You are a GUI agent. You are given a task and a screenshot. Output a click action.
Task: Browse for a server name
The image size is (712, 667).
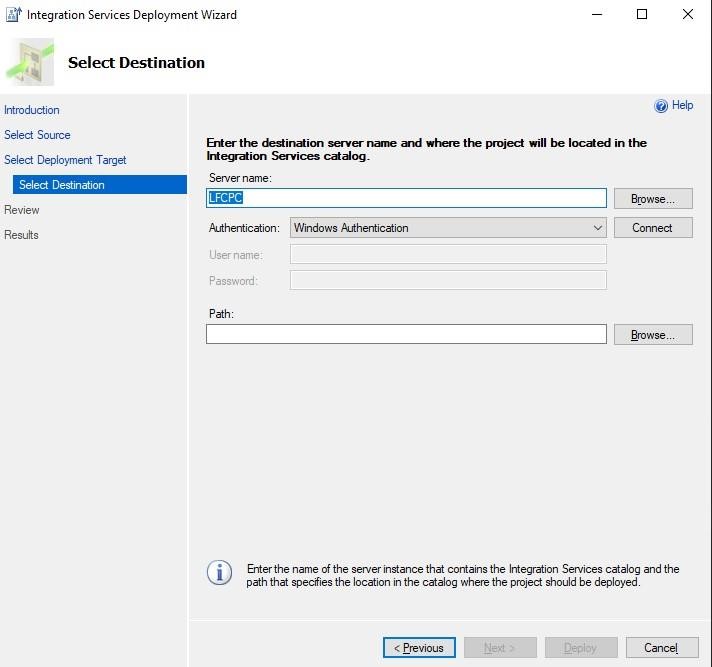[653, 199]
